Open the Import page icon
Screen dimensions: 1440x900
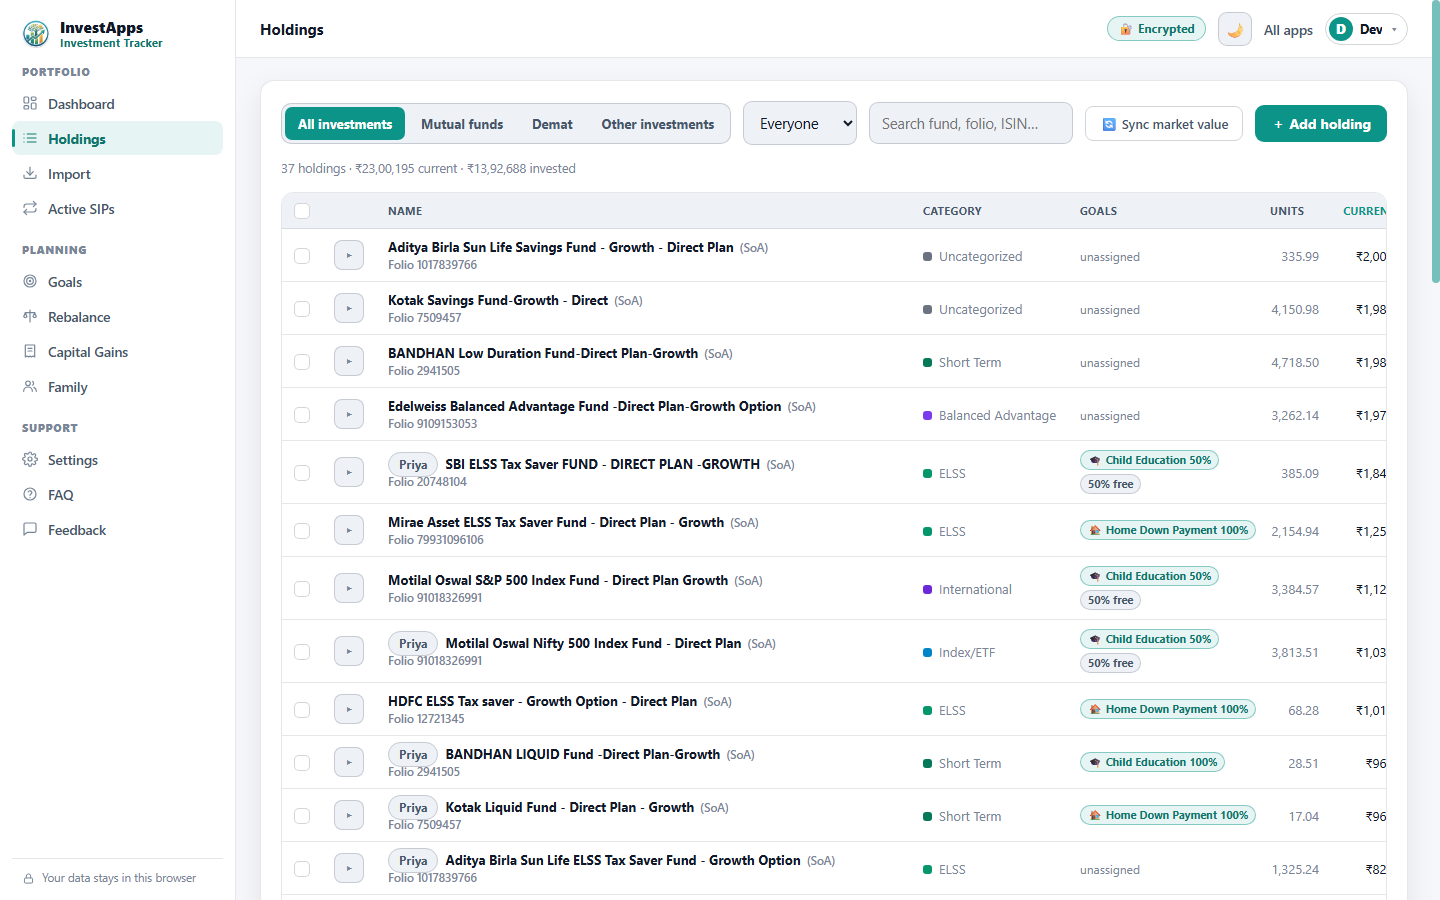click(30, 174)
